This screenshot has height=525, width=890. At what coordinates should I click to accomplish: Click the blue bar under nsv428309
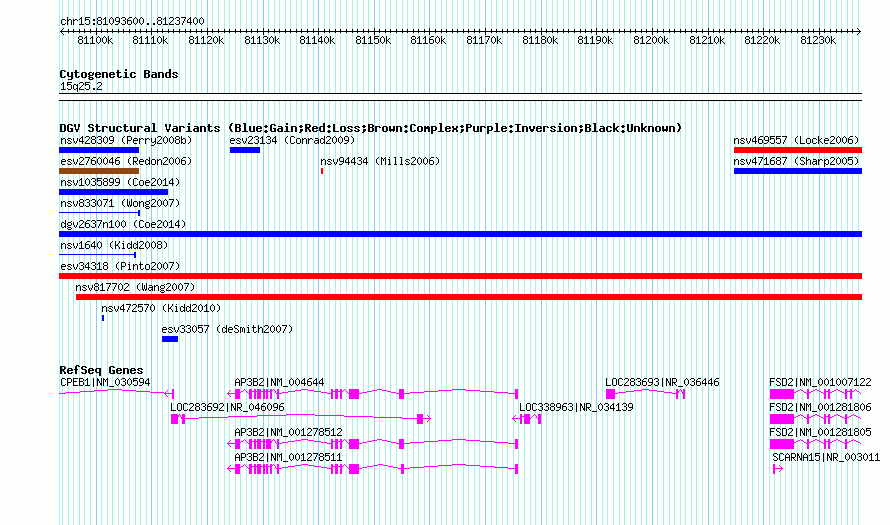[99, 150]
